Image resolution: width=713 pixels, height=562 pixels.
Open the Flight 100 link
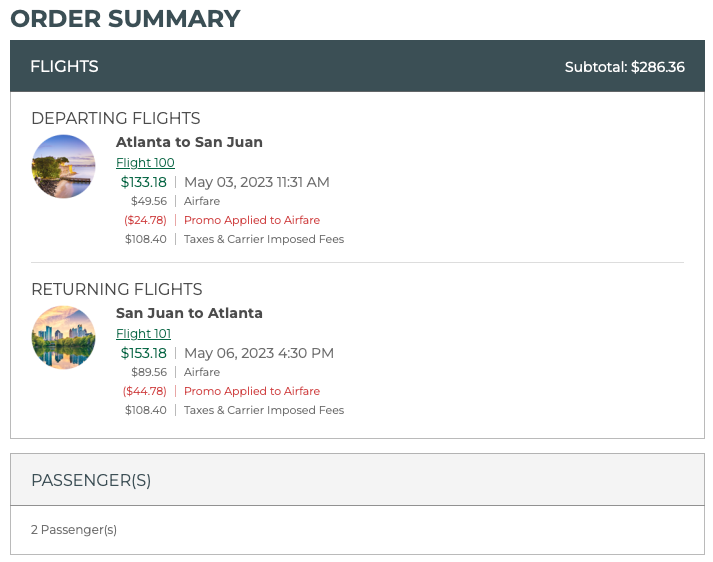tap(145, 163)
